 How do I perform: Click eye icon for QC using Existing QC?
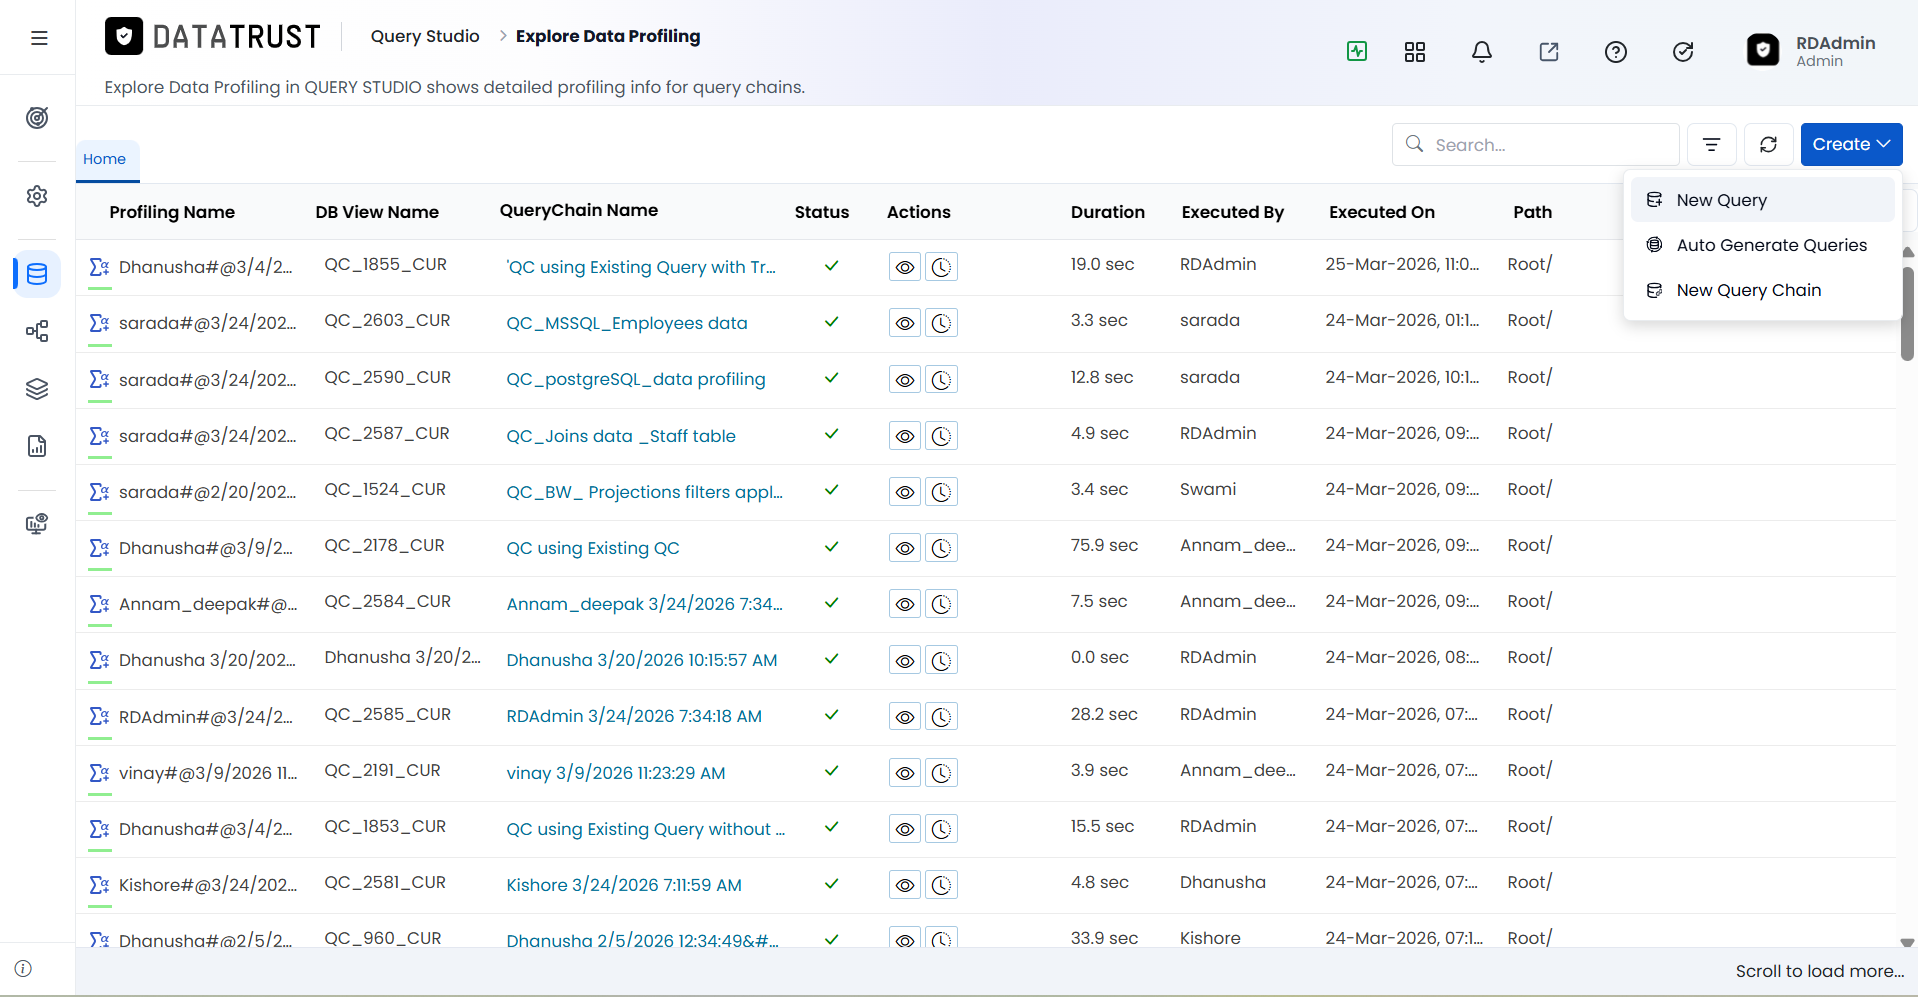click(x=905, y=548)
